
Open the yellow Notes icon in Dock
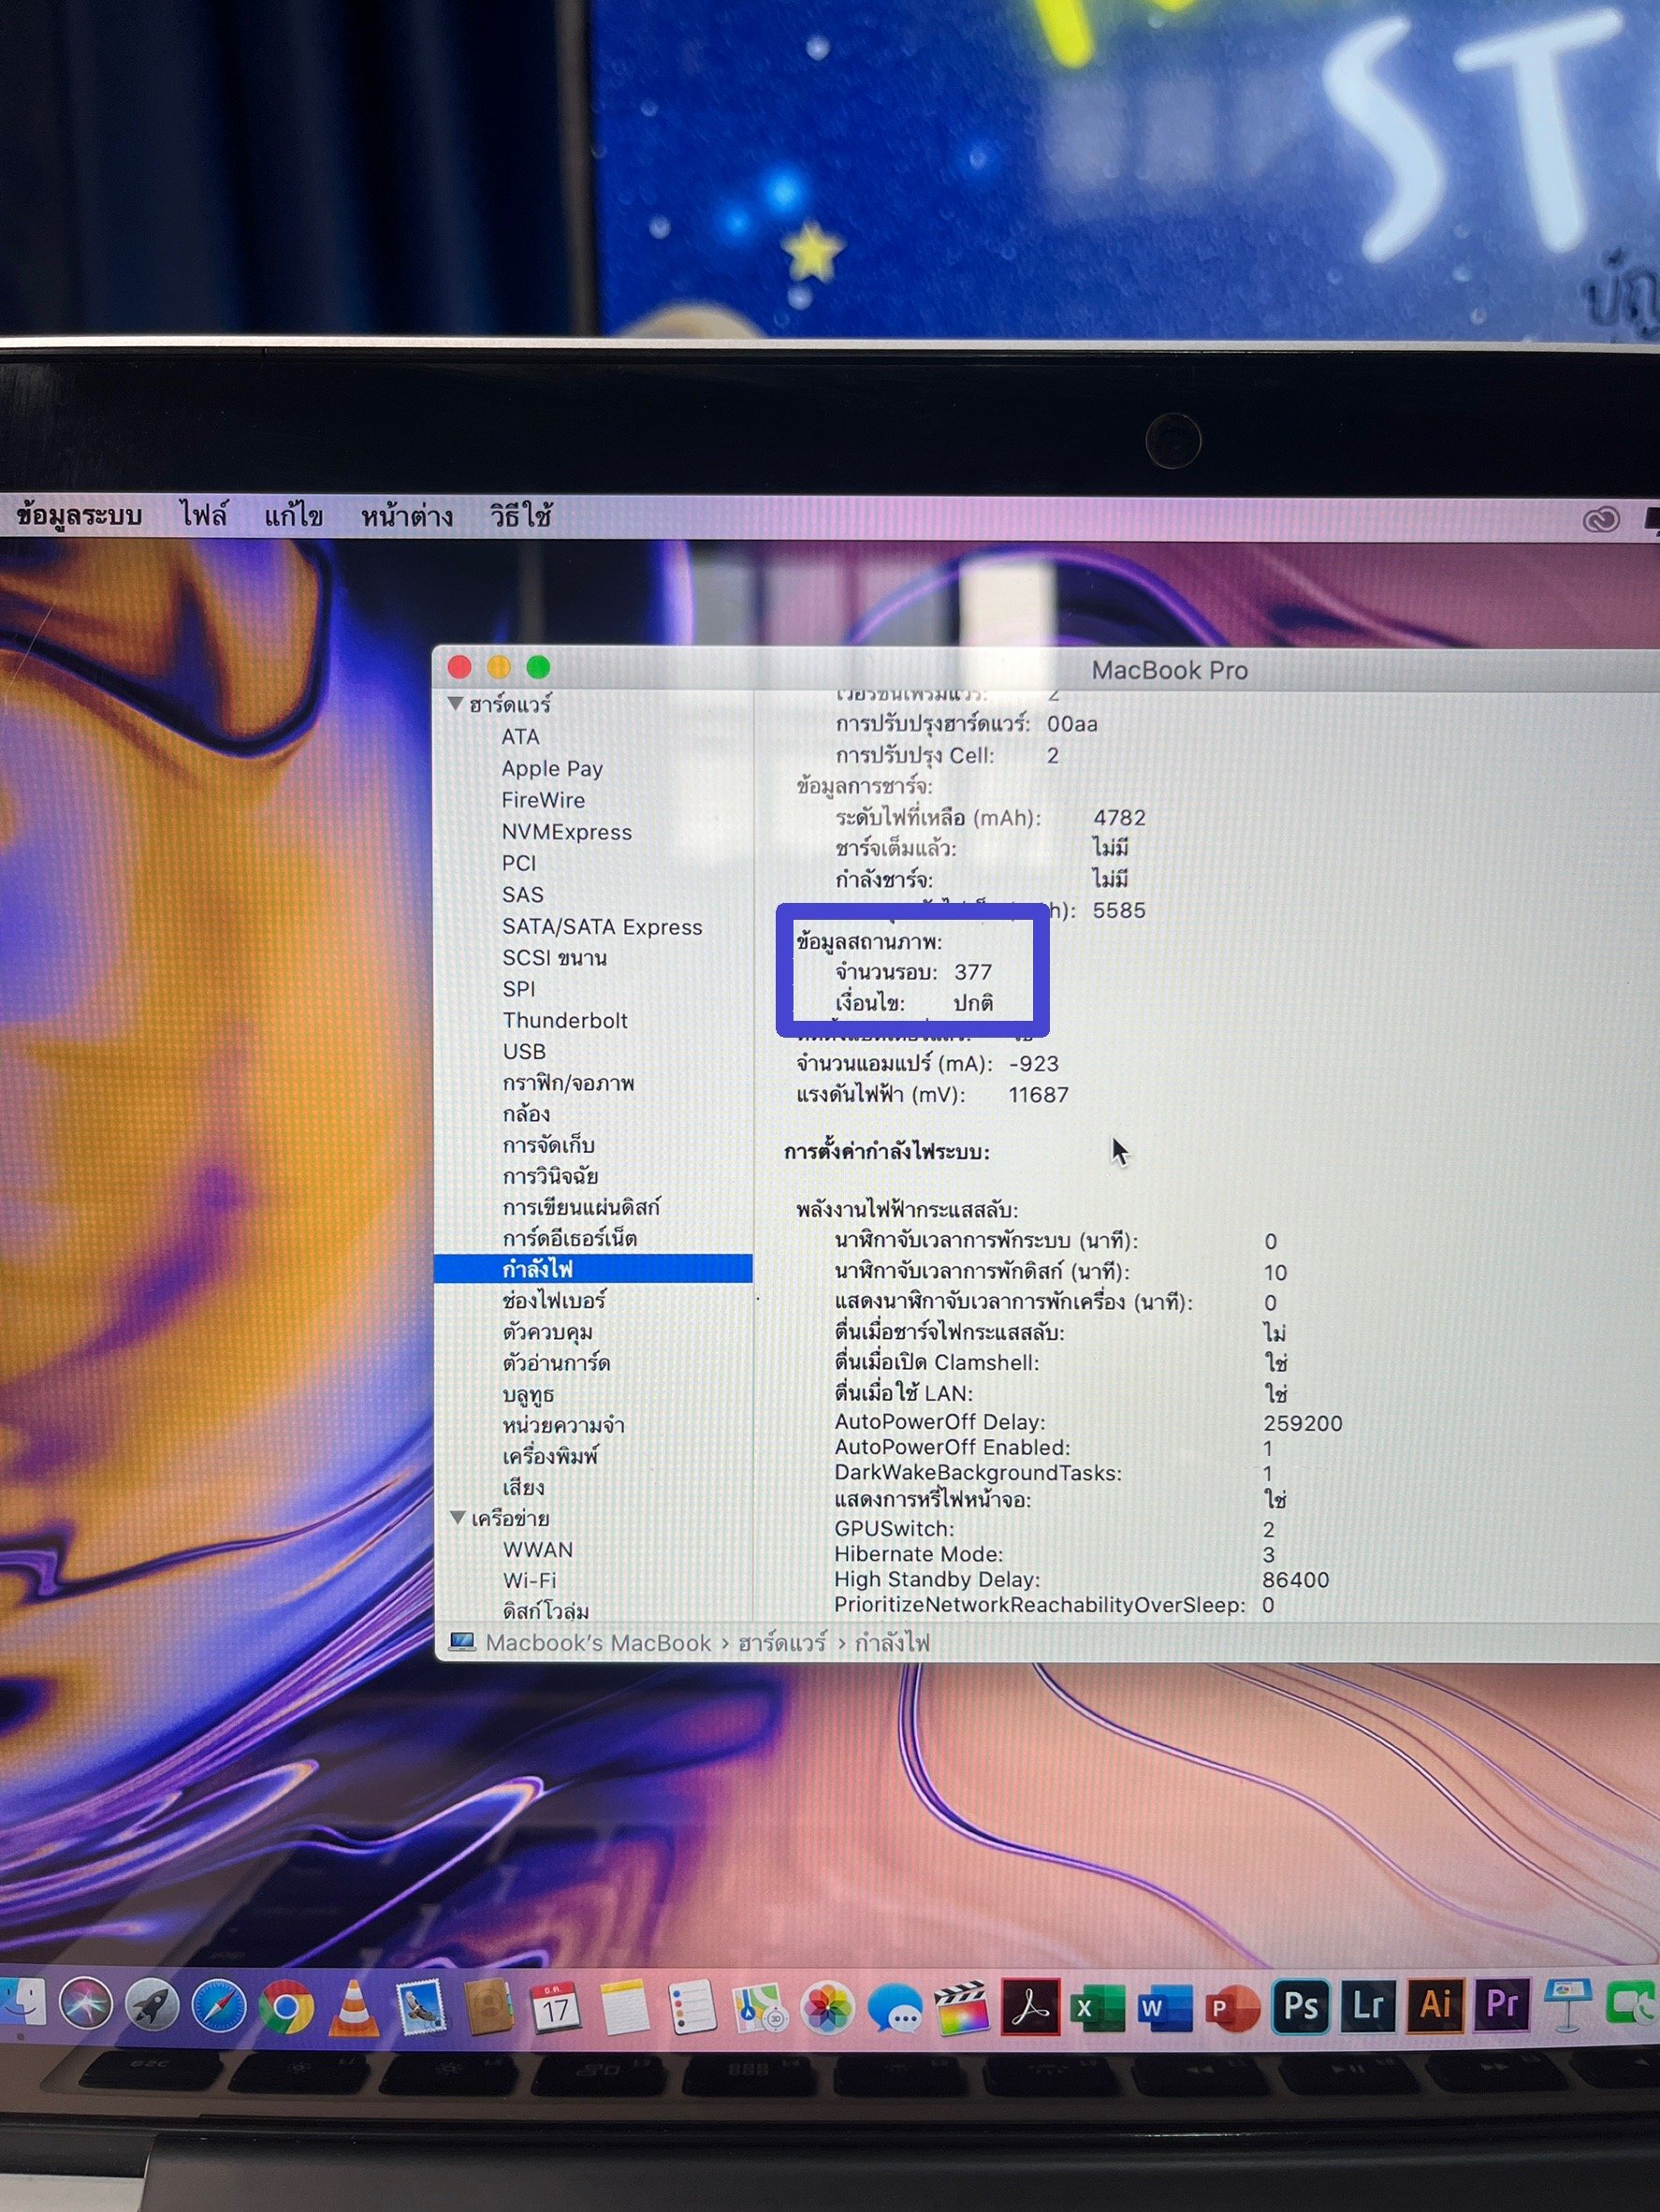pos(624,2007)
